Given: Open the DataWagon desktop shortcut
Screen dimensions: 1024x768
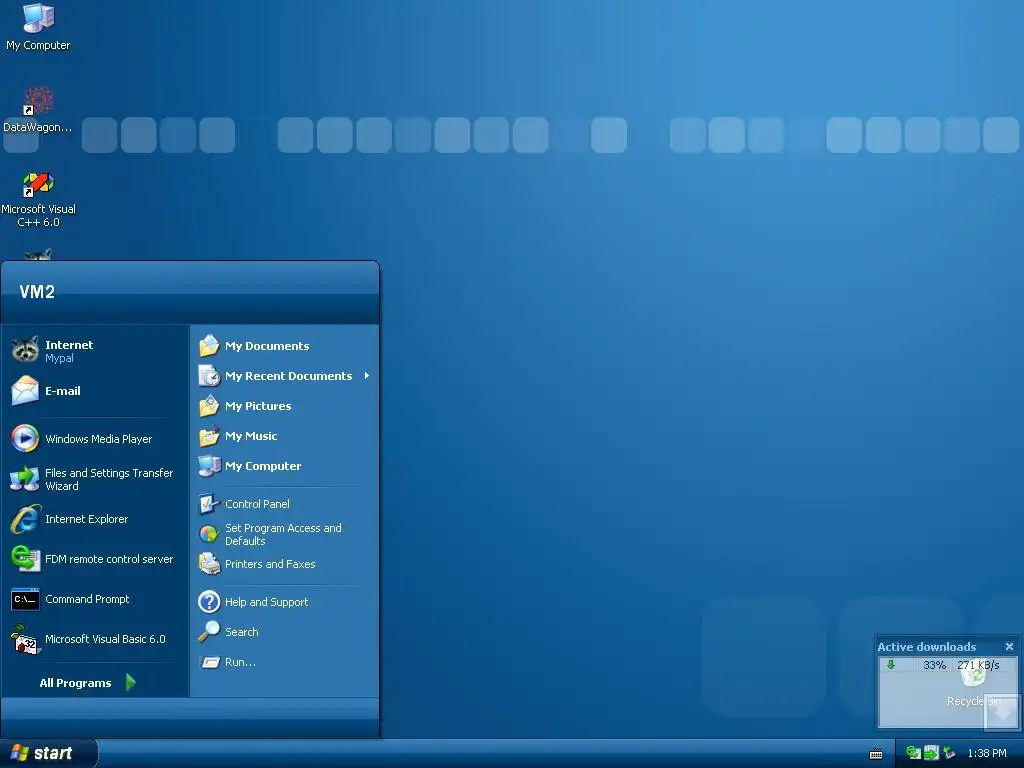Looking at the screenshot, I should (38, 110).
